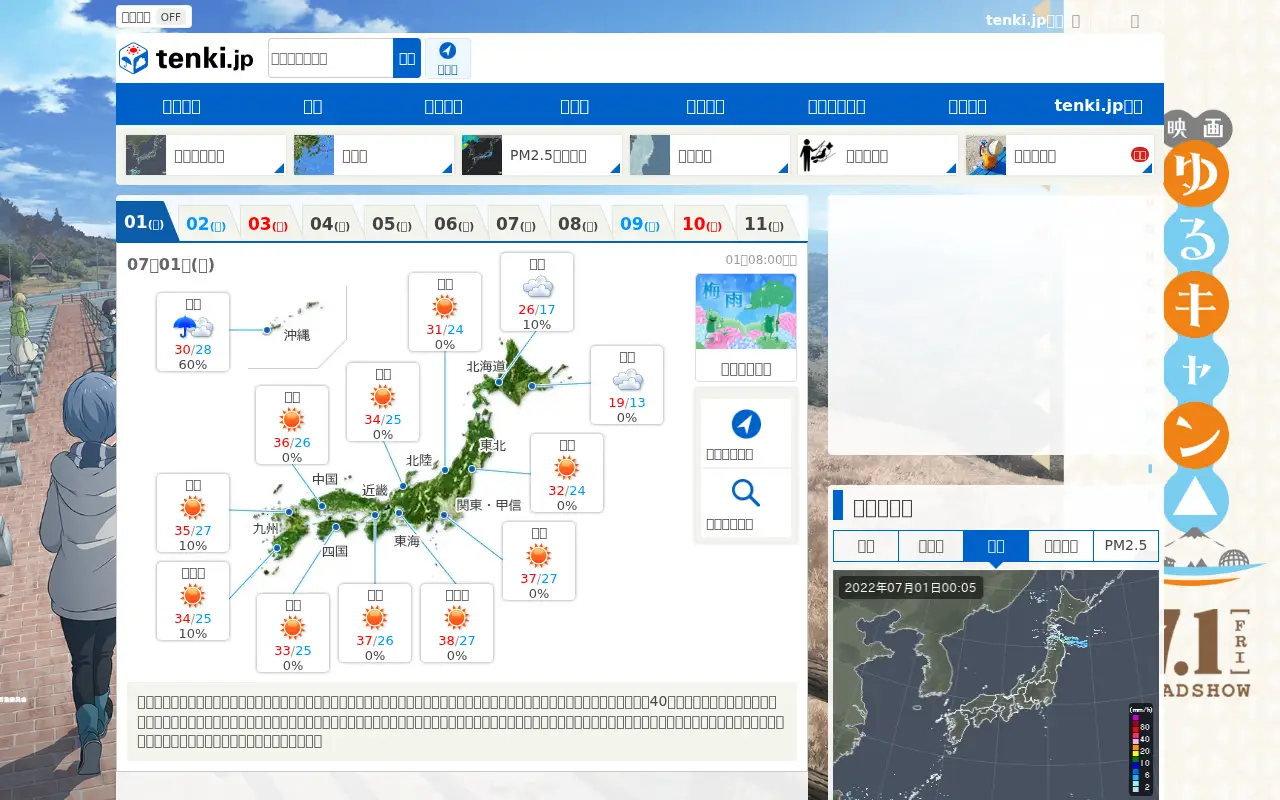Click the sun icon on the 35/27 forecast card
Viewport: 1280px width, 800px height.
coord(193,508)
